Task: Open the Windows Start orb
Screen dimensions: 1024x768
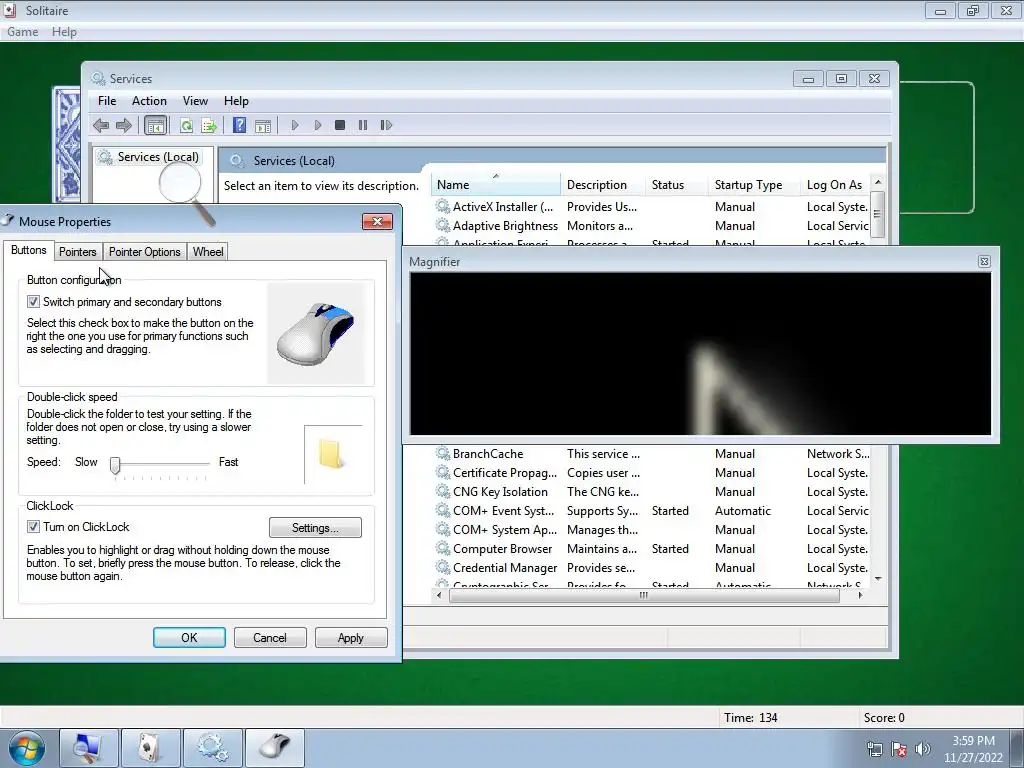Action: click(x=27, y=748)
